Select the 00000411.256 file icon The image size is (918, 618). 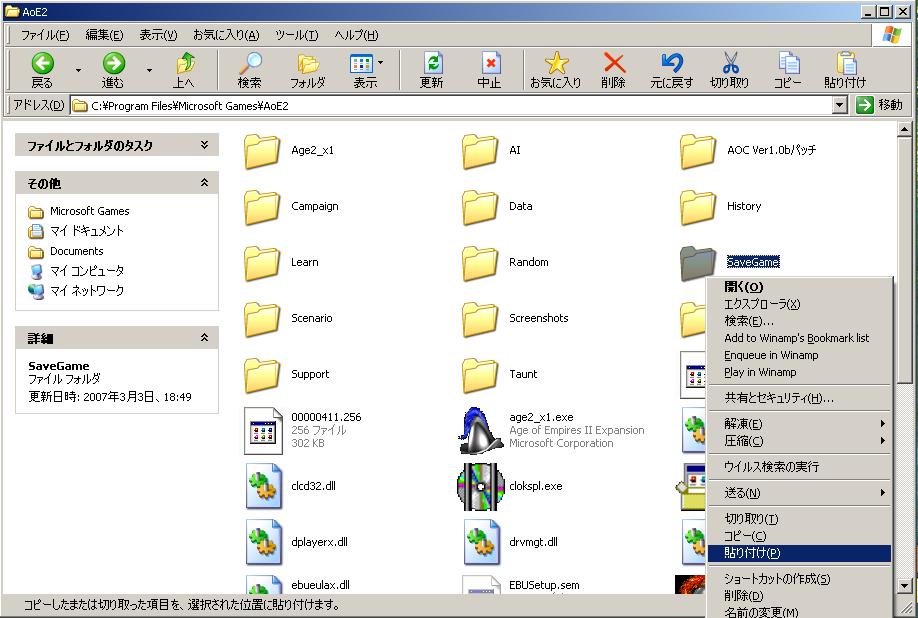coord(263,431)
